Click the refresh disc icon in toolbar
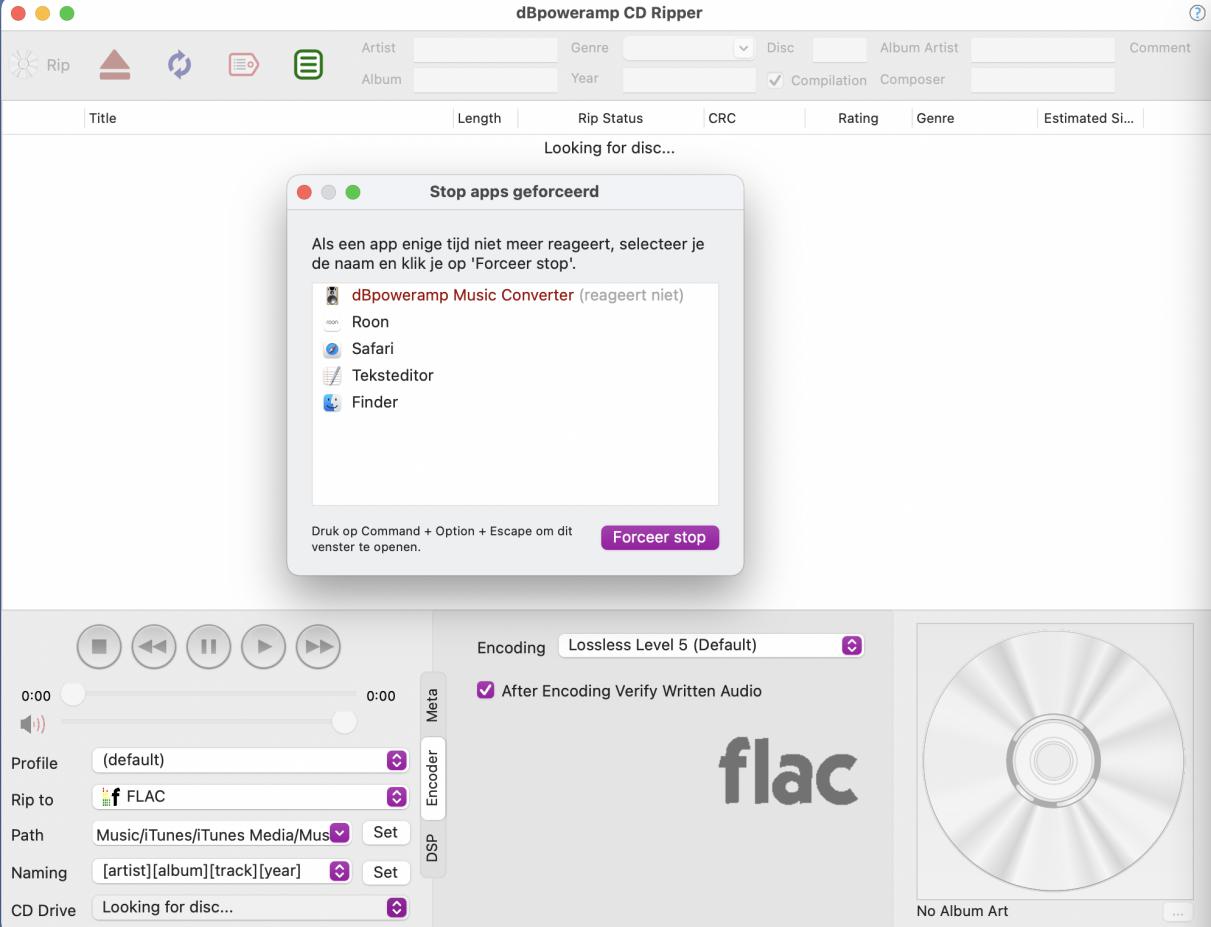 pos(179,65)
